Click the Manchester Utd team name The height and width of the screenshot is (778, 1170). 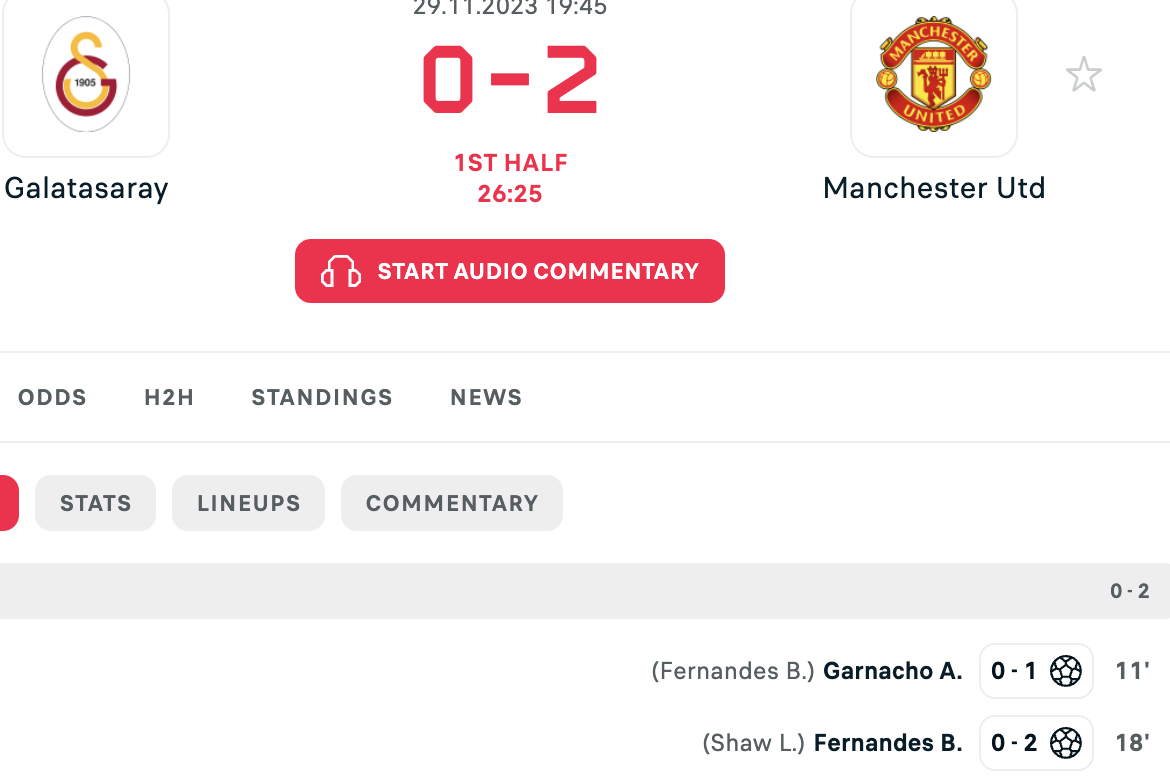tap(933, 188)
